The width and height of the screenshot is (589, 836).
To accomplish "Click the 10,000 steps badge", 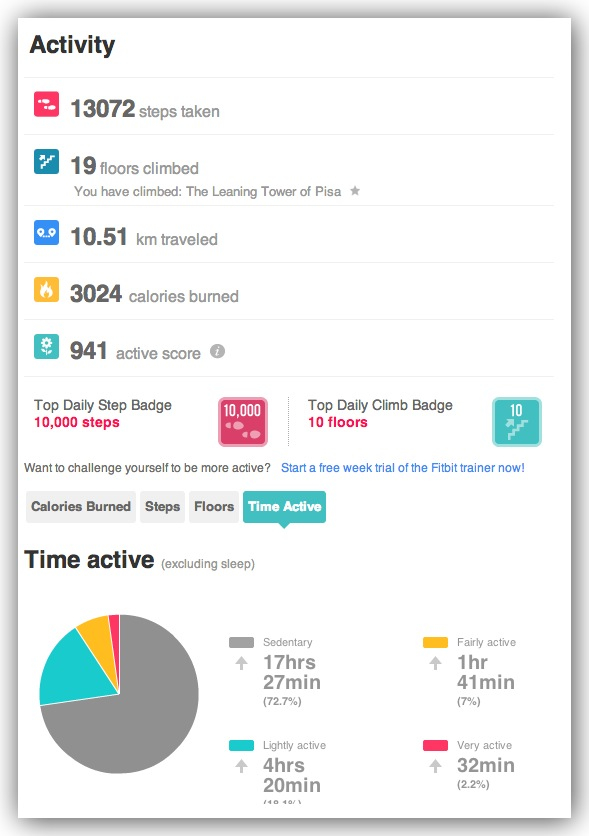I will click(x=243, y=422).
